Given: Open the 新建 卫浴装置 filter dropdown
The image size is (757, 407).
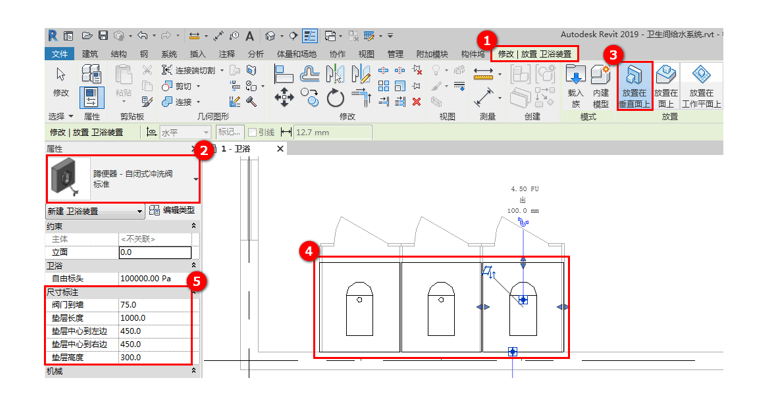Looking at the screenshot, I should [95, 211].
